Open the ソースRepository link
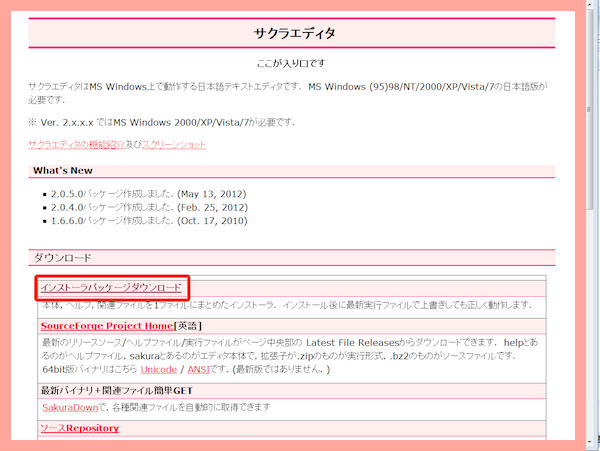 click(x=80, y=428)
